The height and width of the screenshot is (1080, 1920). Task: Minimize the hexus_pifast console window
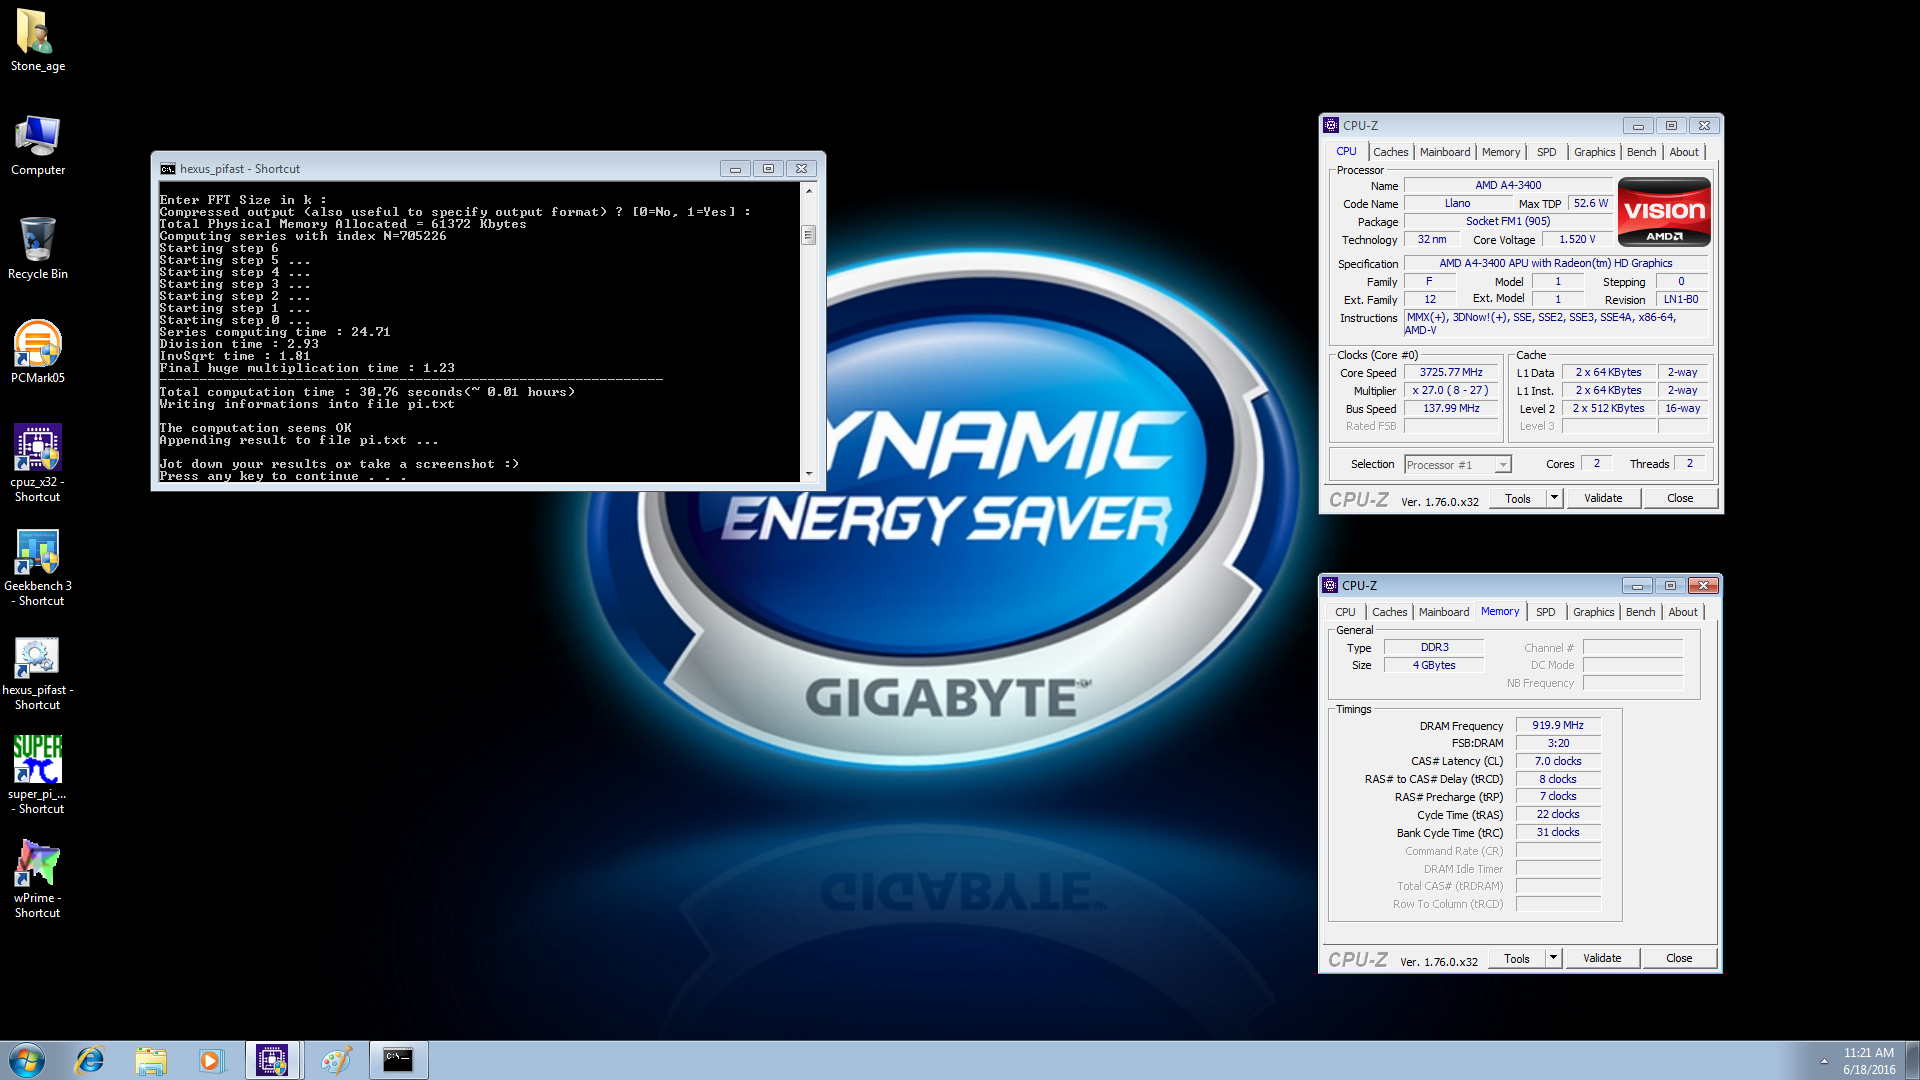click(735, 169)
